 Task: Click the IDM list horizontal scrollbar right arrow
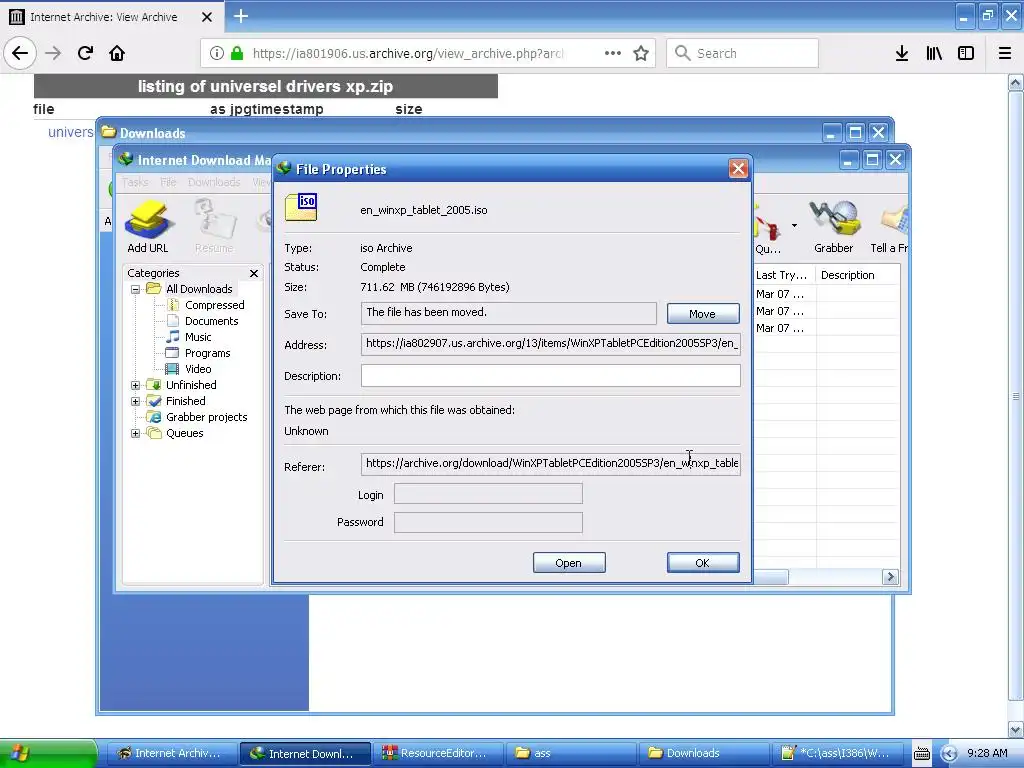coord(890,577)
